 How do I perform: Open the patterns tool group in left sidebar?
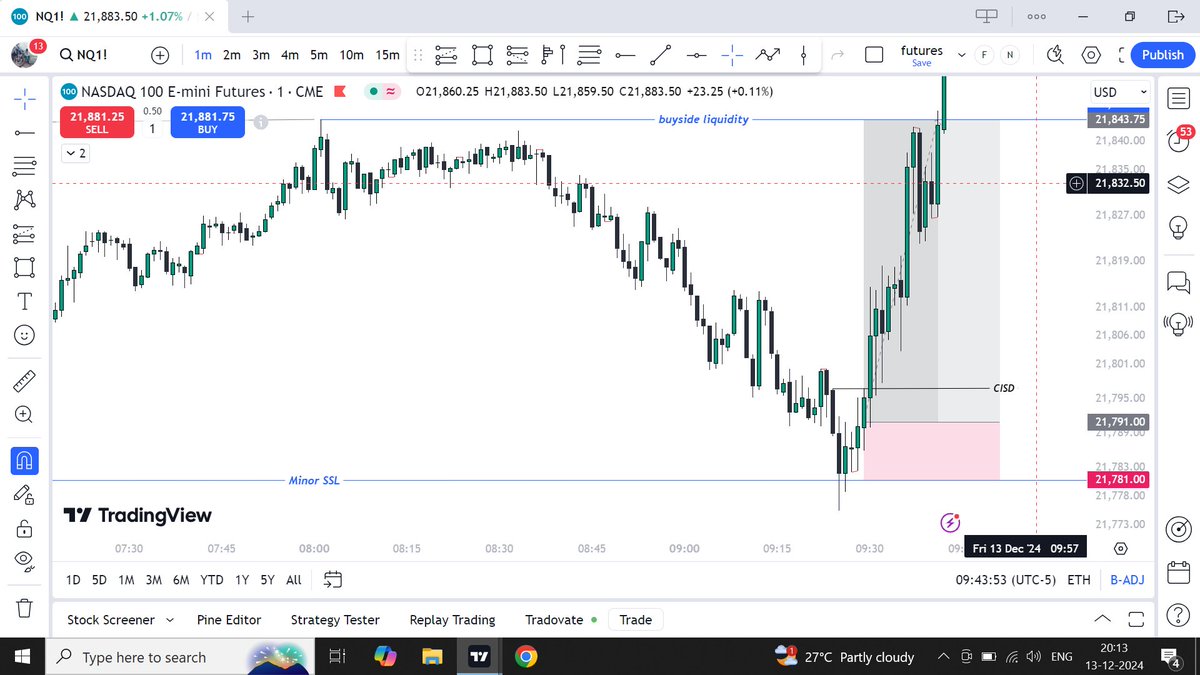tap(26, 199)
